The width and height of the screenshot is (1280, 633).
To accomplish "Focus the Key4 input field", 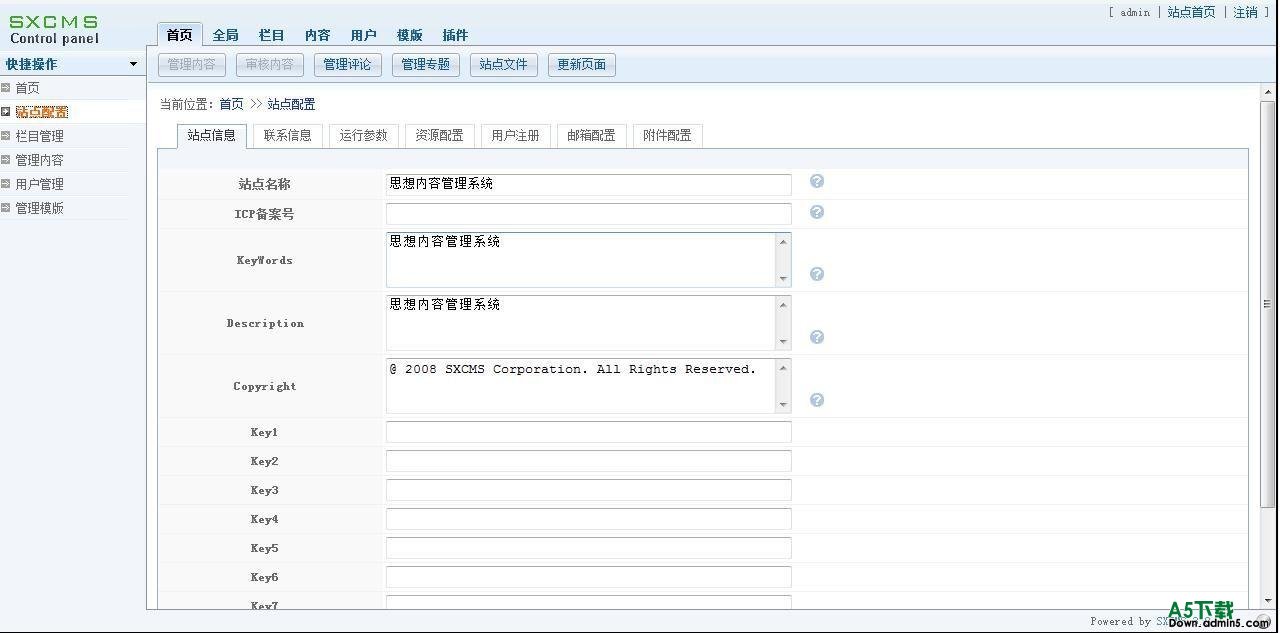I will click(x=589, y=519).
